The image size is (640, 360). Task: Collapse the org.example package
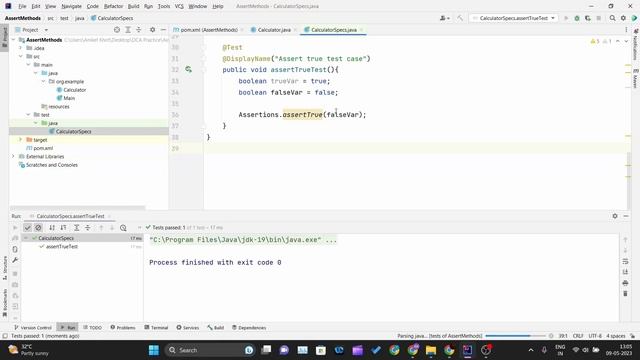[43, 81]
